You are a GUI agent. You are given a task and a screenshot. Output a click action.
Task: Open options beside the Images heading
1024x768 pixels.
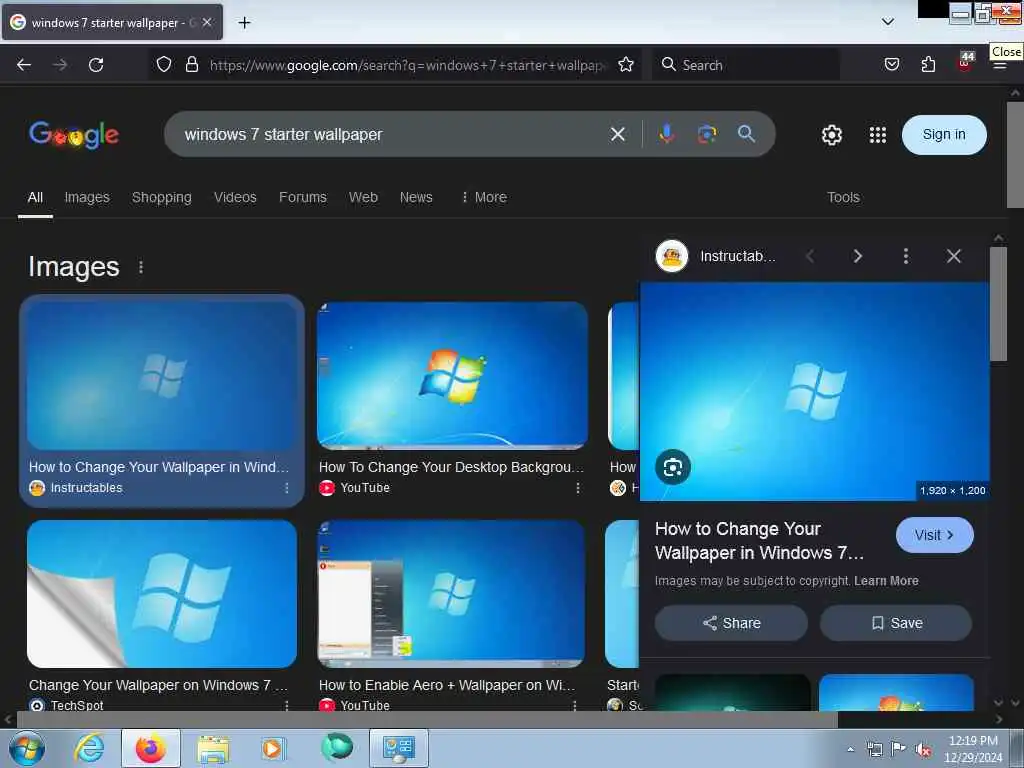(x=141, y=267)
